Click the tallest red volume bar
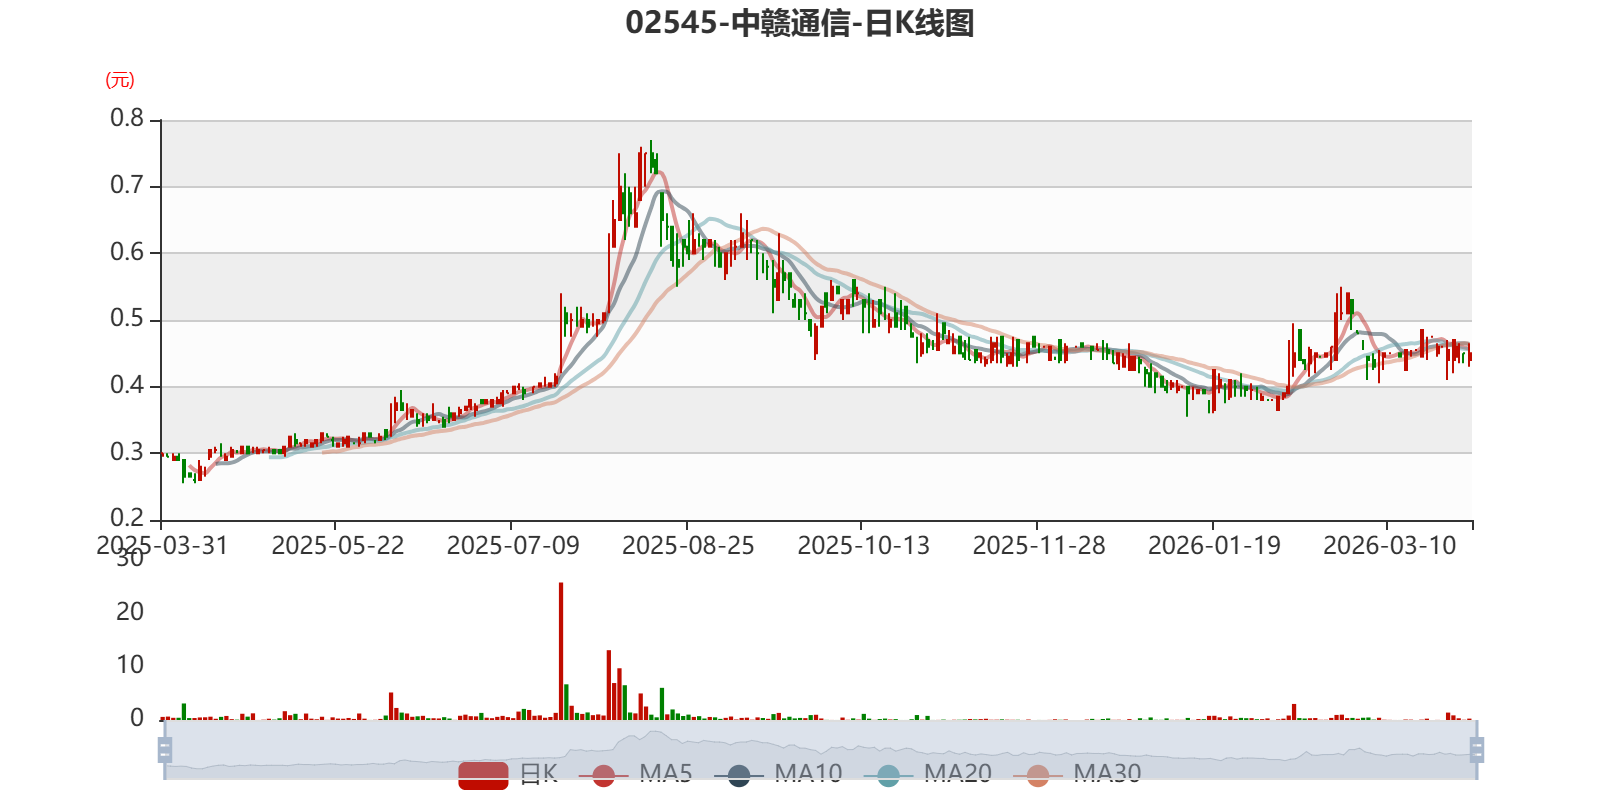 coord(561,651)
